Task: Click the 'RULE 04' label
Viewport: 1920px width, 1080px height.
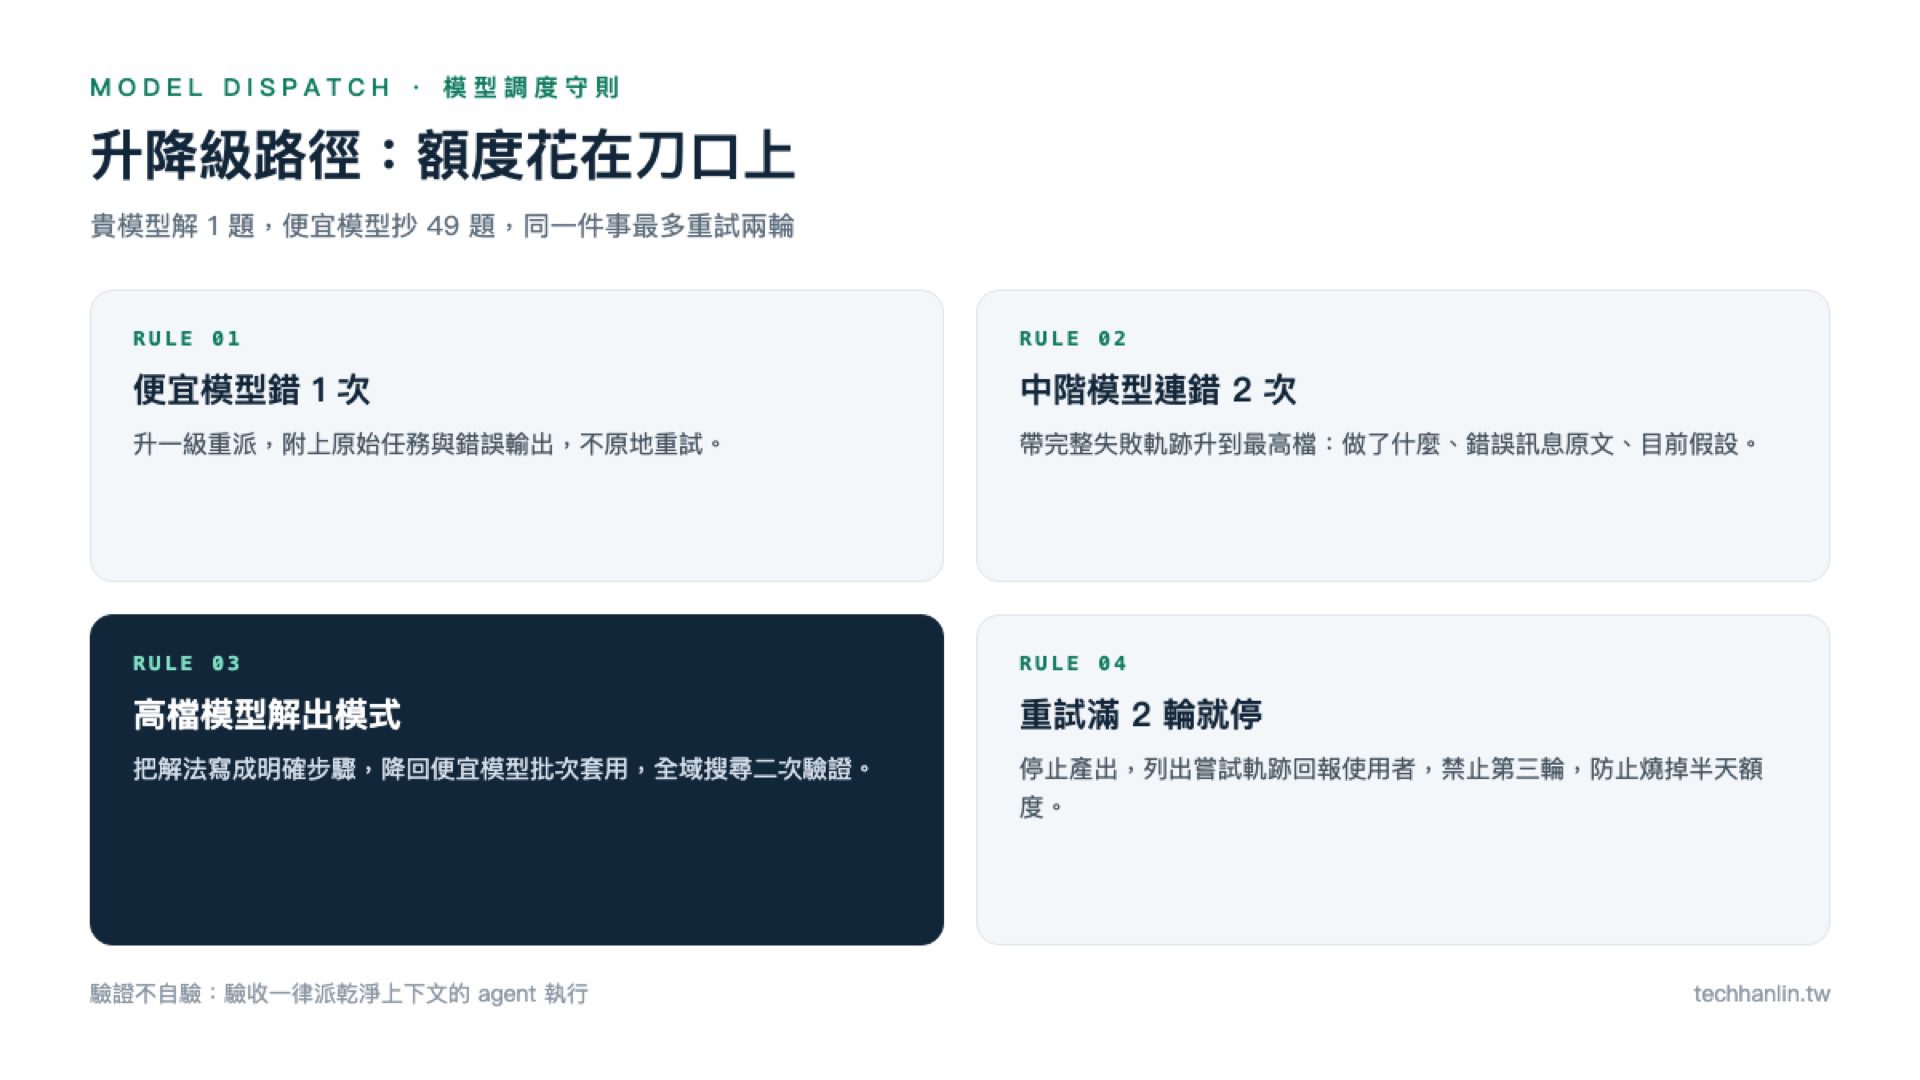Action: point(1073,664)
